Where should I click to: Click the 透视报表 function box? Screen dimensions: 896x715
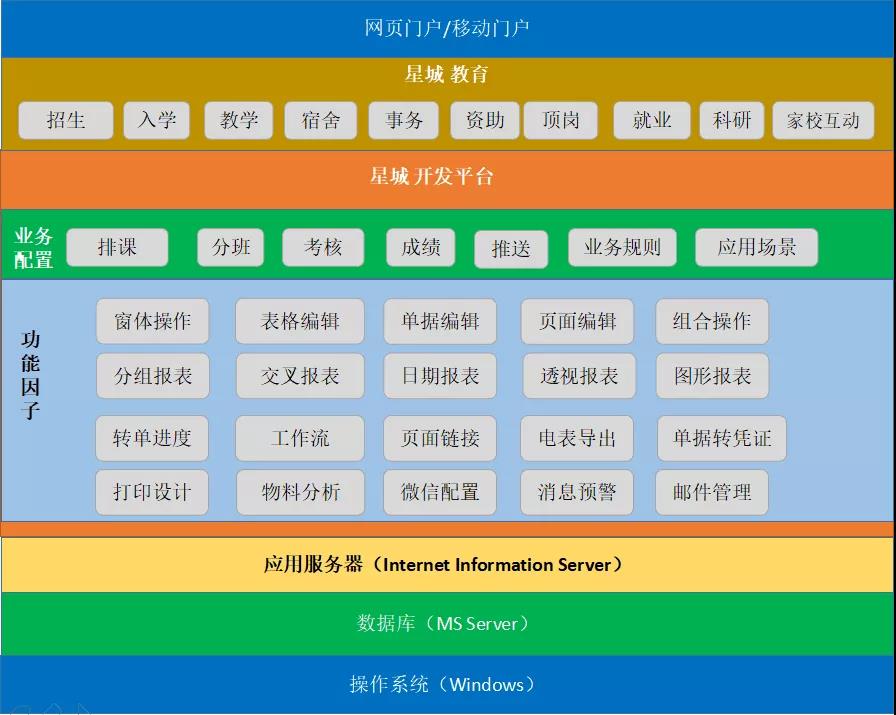[x=579, y=376]
